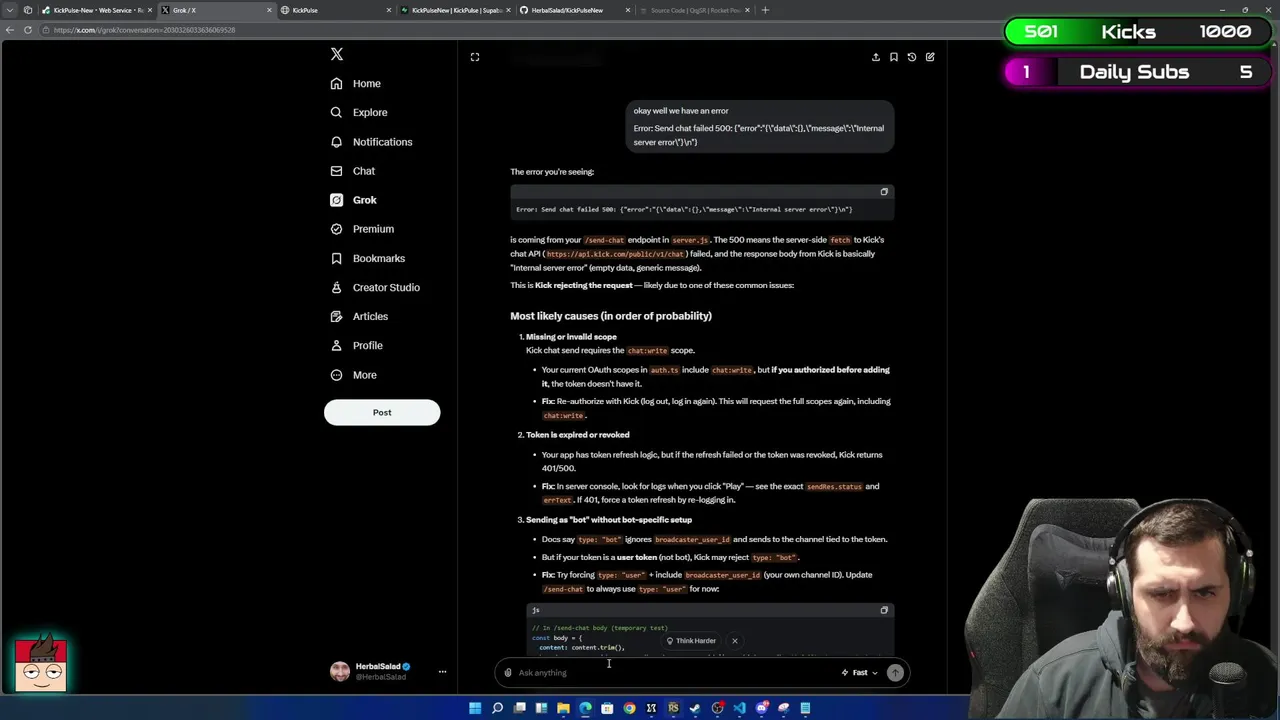Click the "Most likely causes" heading
This screenshot has height=720, width=1280.
click(611, 316)
